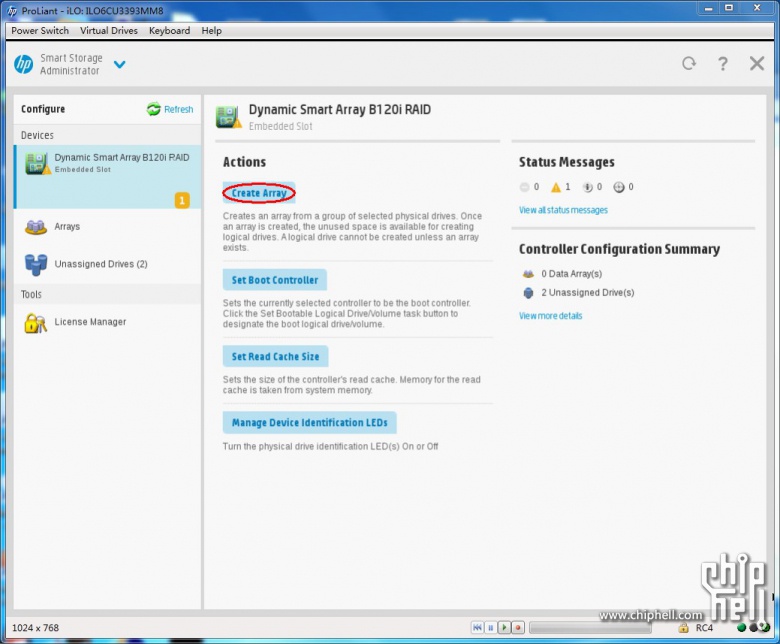Open the Virtual Drives menu
The height and width of the screenshot is (644, 780).
(109, 31)
